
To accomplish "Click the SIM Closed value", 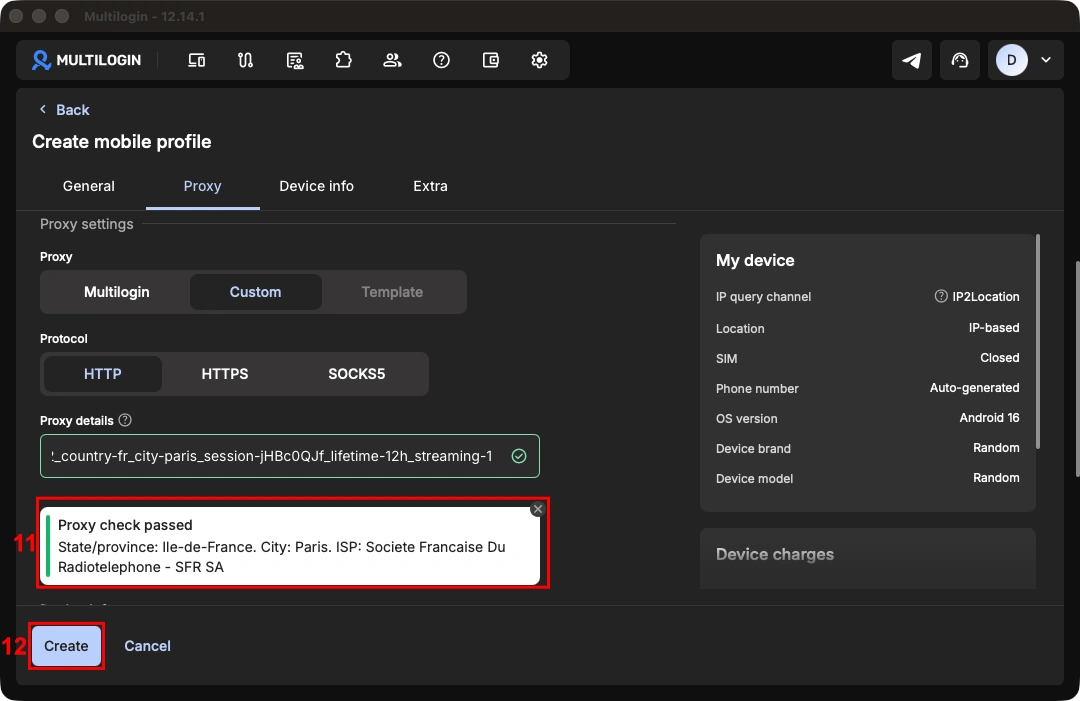I will point(999,358).
